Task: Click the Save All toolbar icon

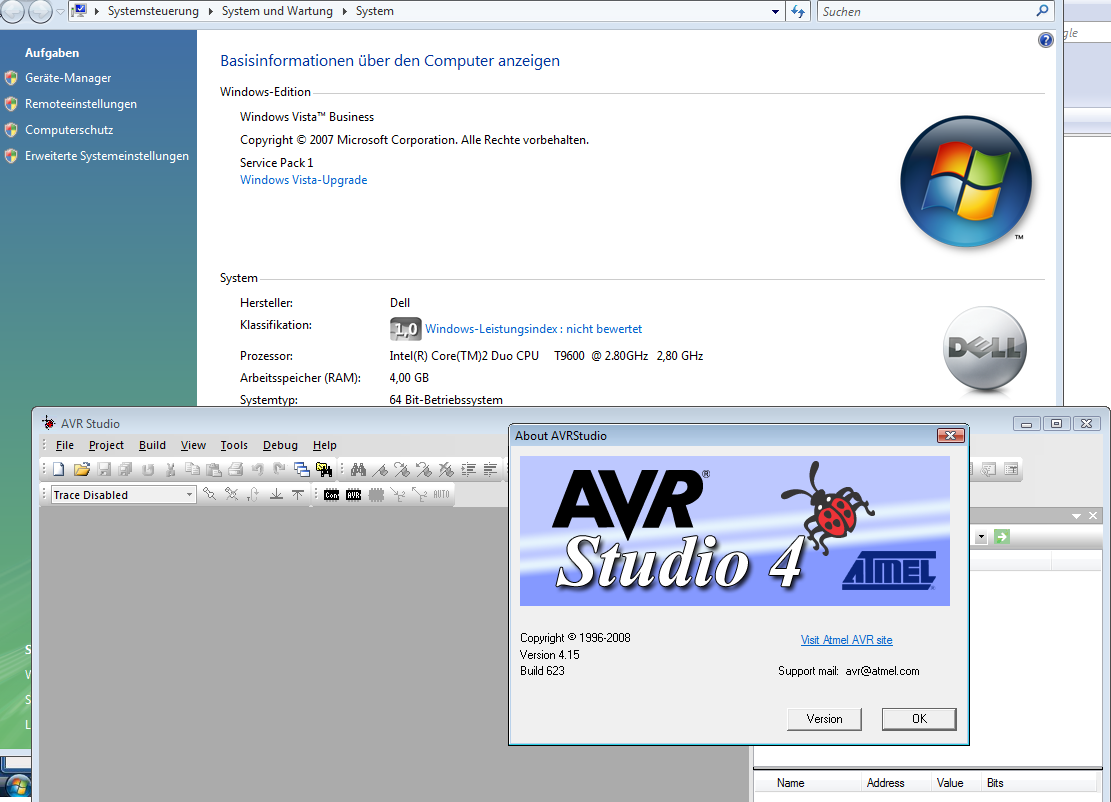Action: pyautogui.click(x=125, y=469)
